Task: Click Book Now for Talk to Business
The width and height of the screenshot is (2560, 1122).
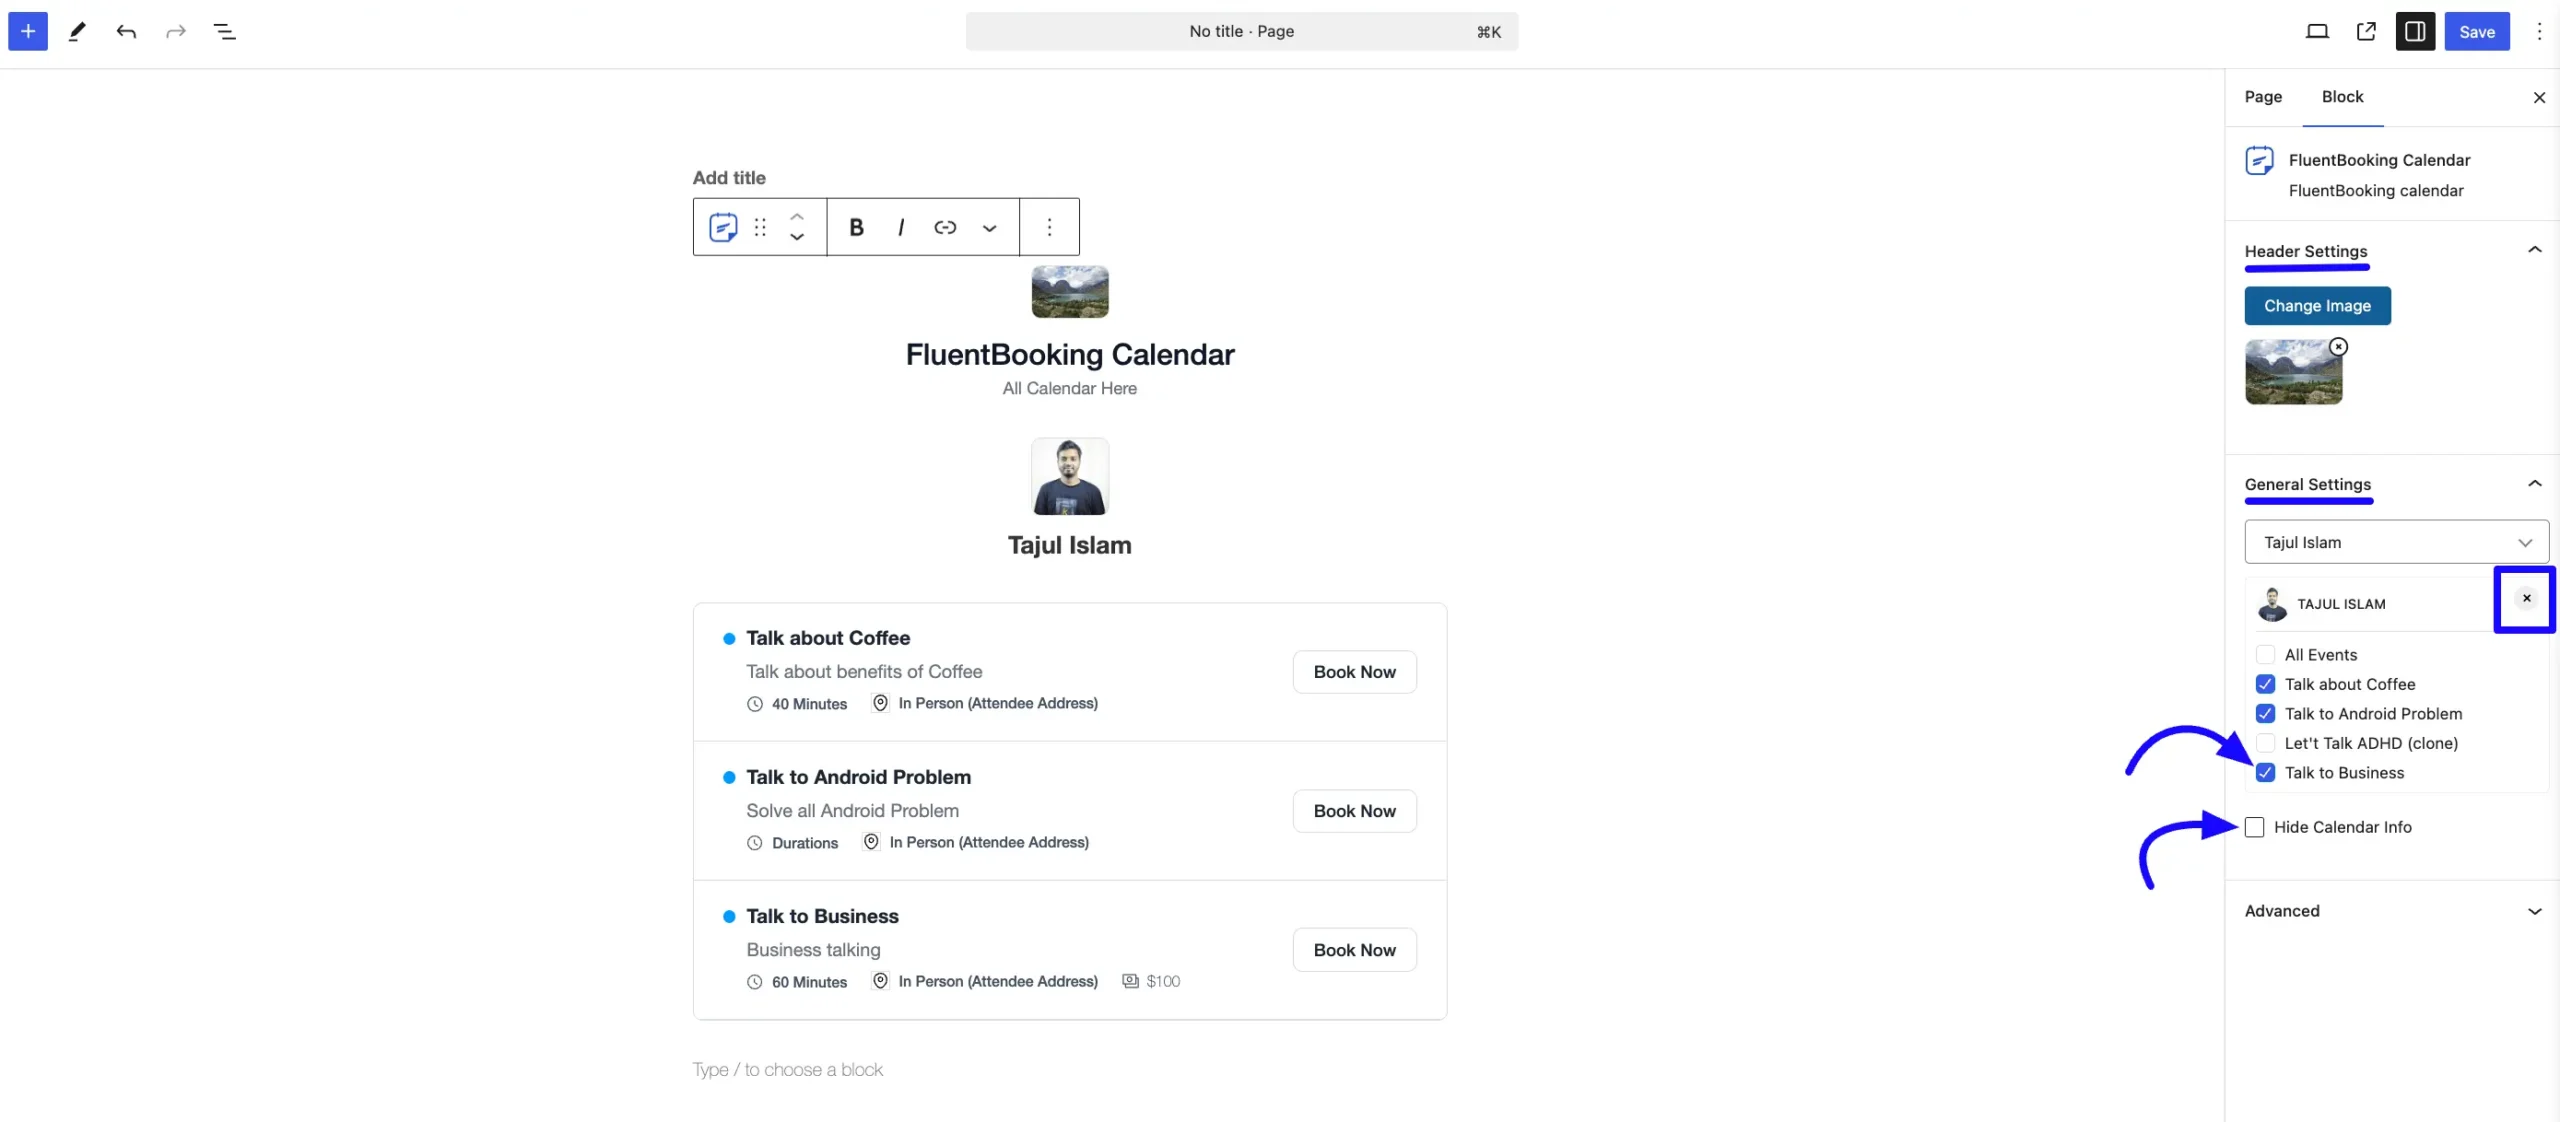Action: click(x=1354, y=950)
